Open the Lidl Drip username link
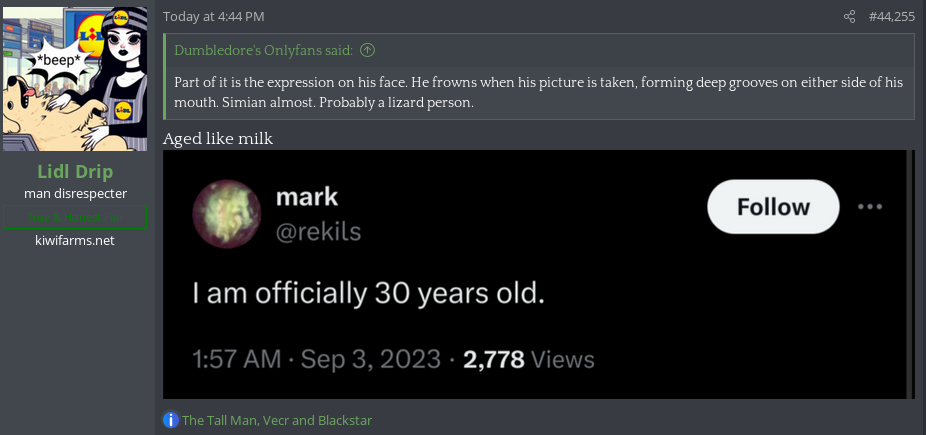The image size is (926, 435). click(75, 171)
